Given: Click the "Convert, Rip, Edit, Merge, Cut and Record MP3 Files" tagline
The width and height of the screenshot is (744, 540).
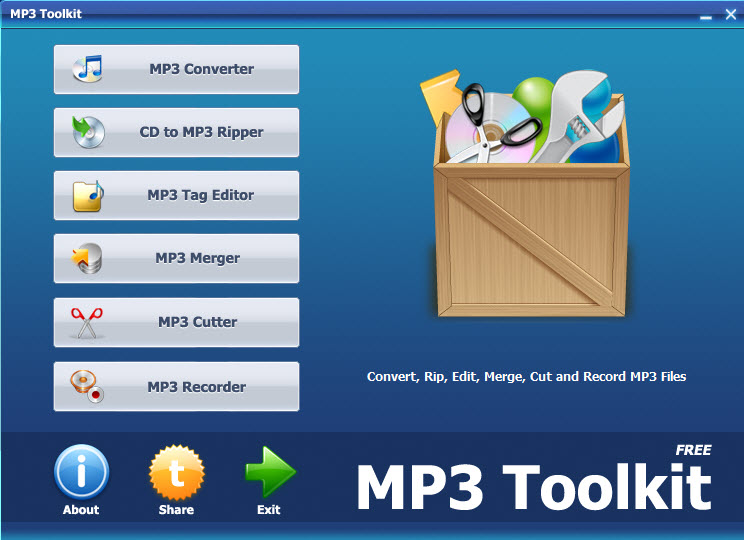Looking at the screenshot, I should 526,377.
